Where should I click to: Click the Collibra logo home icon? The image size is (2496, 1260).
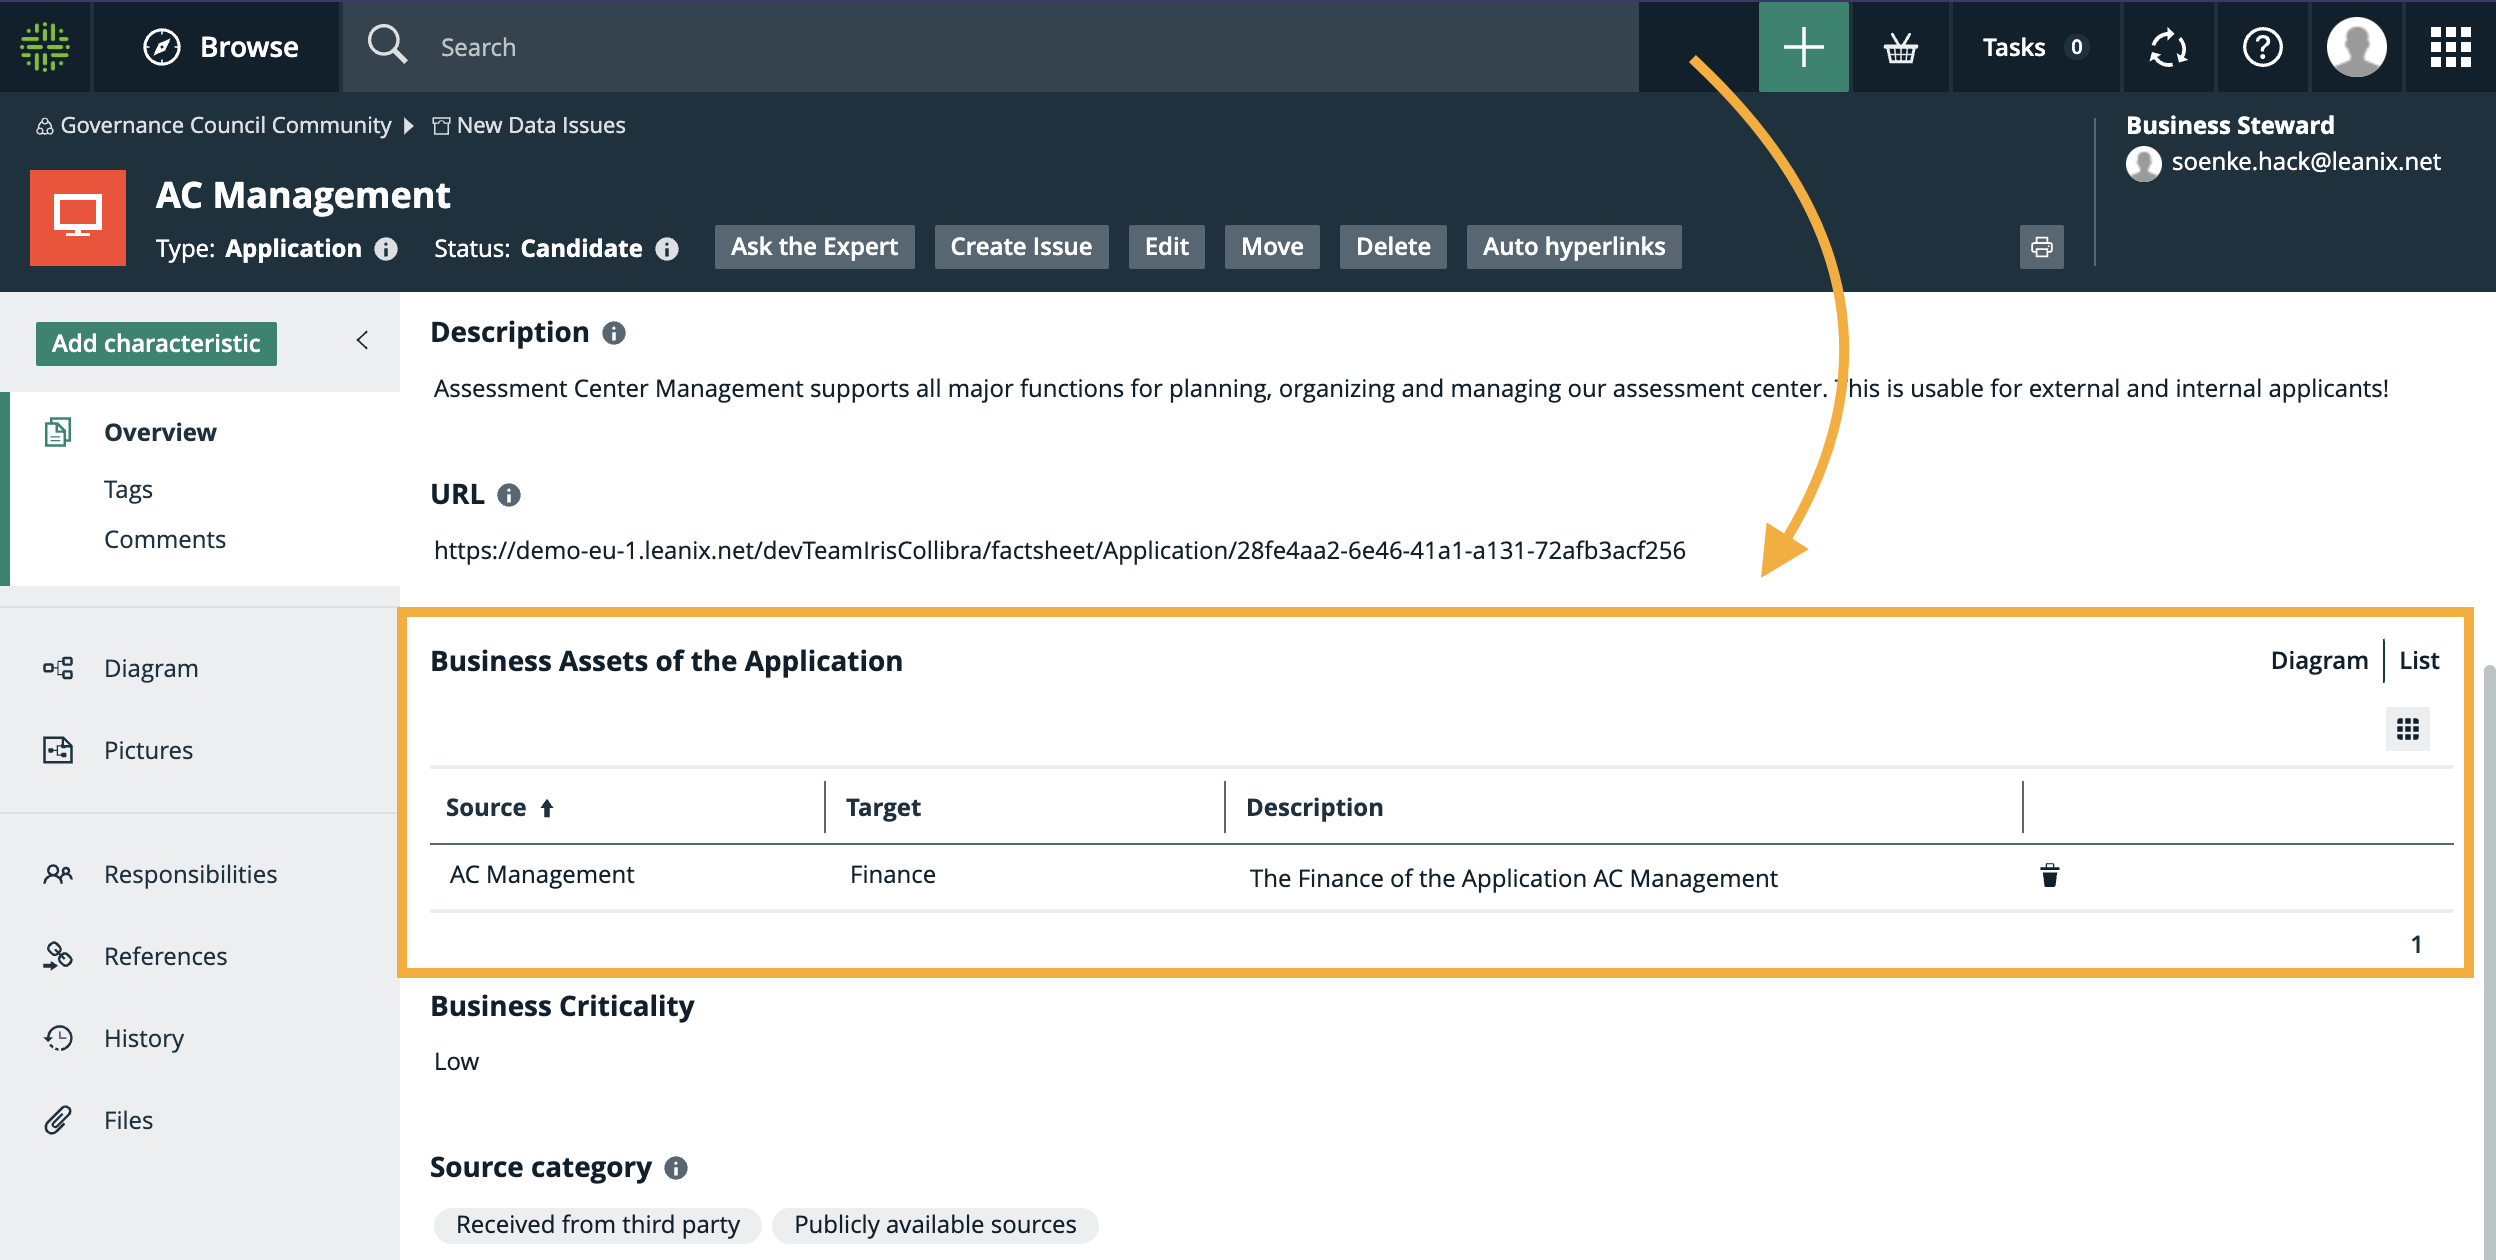45,47
